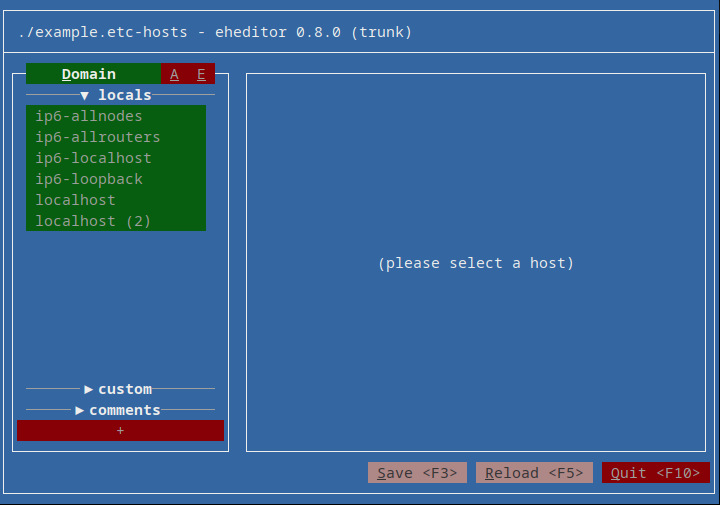
Task: Click Quit <F10> button
Action: pyautogui.click(x=656, y=473)
